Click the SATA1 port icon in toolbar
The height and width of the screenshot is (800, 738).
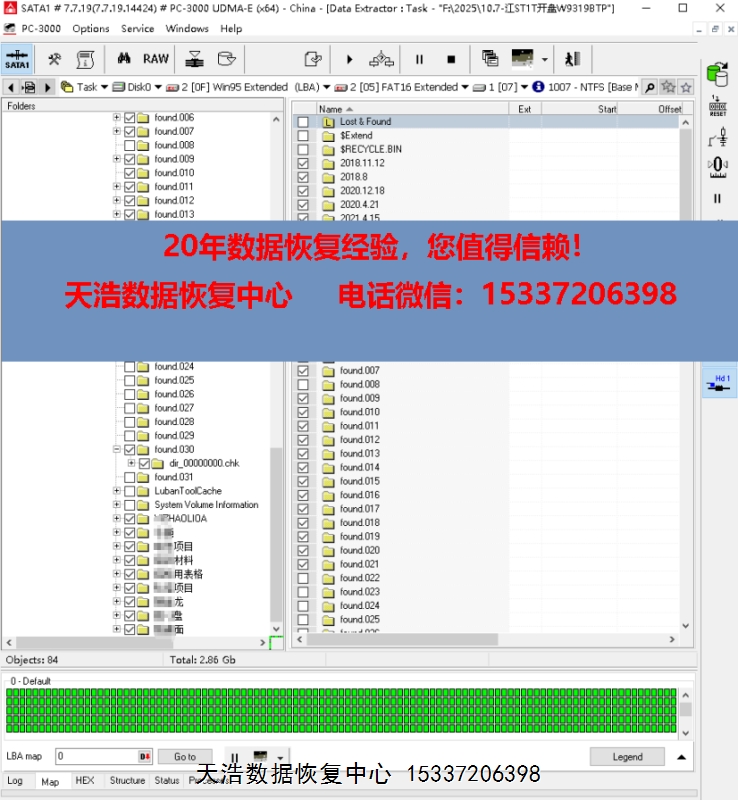(17, 59)
